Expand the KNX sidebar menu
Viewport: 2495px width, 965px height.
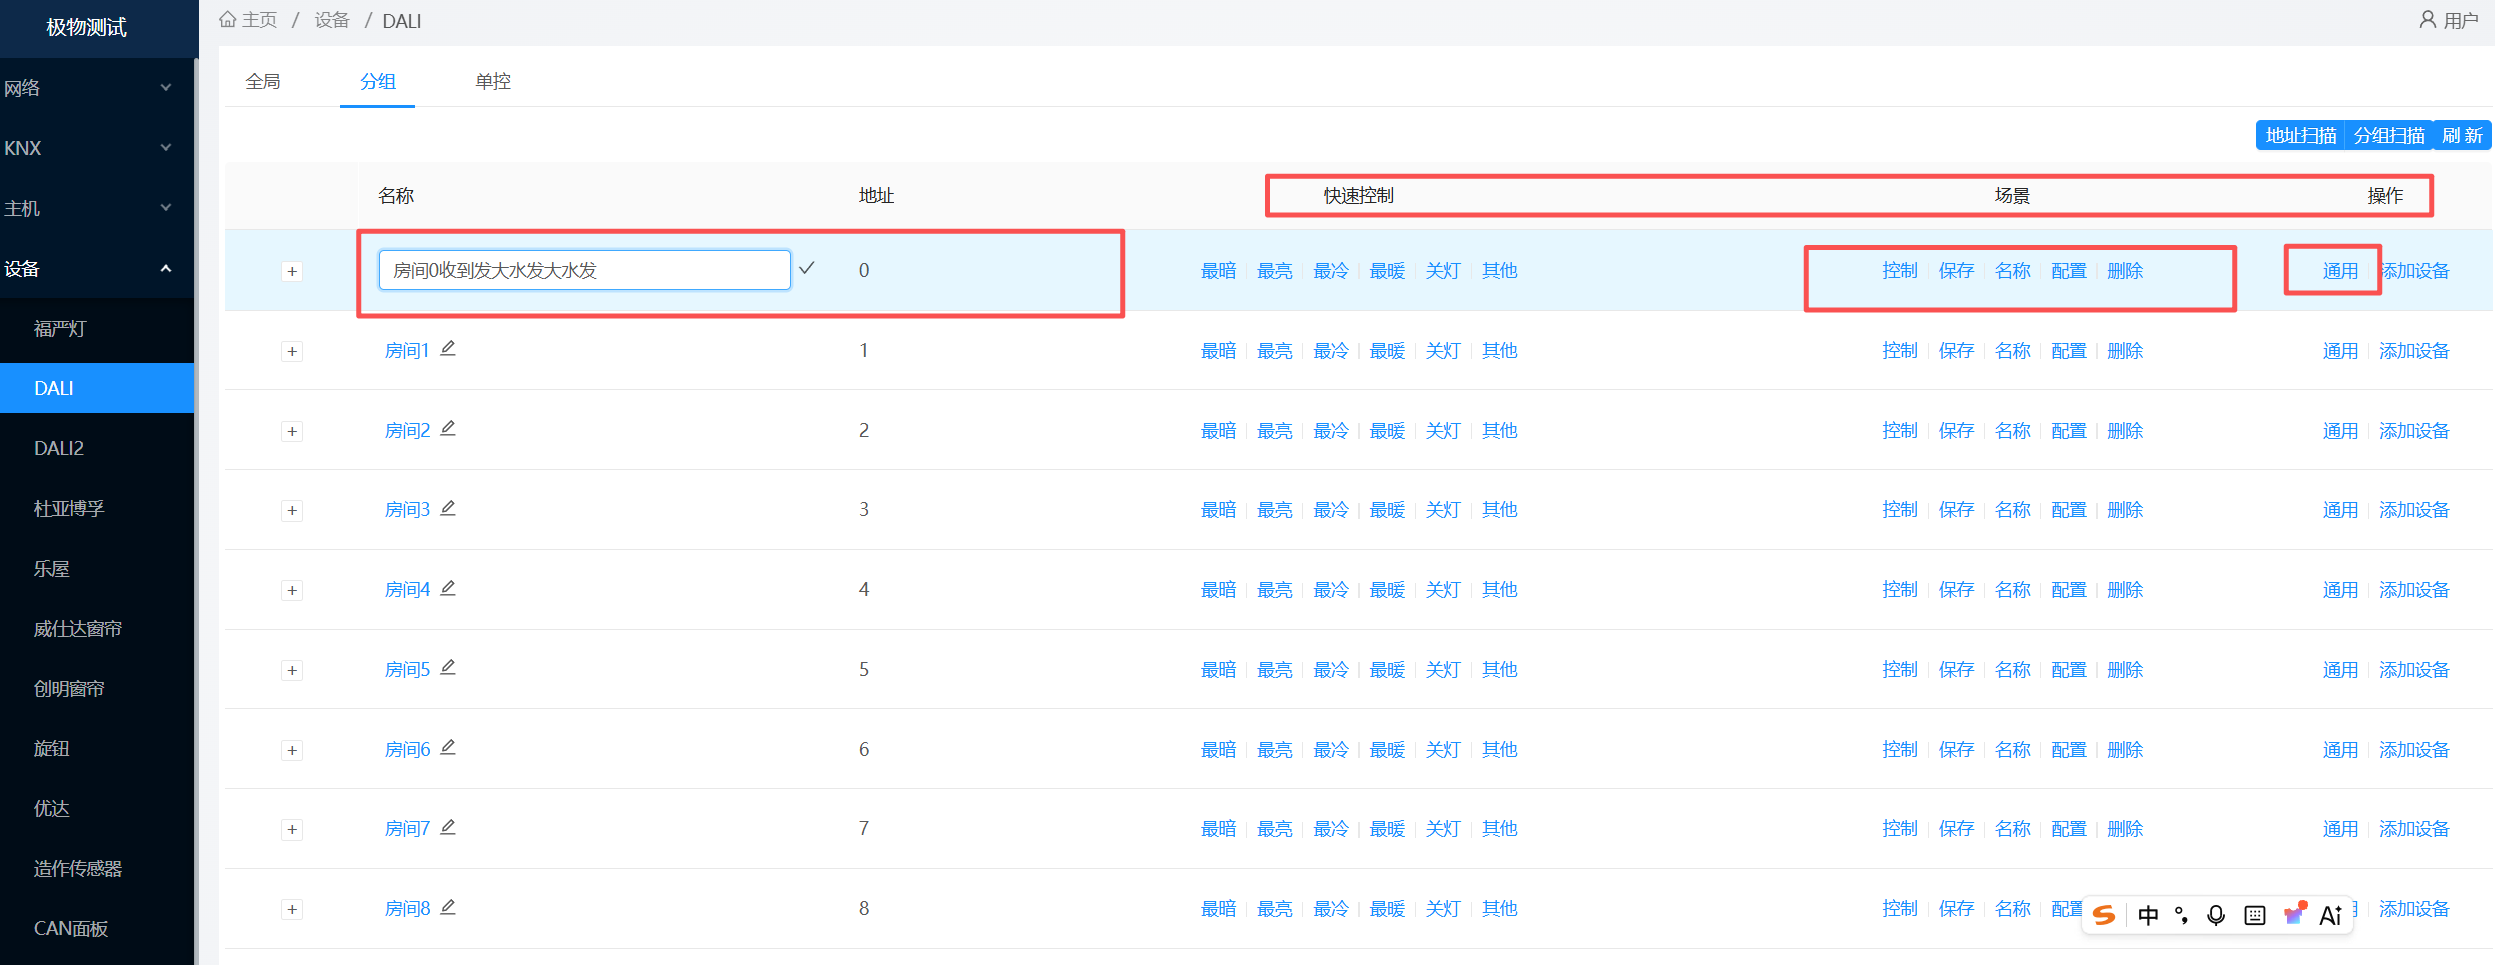(x=97, y=148)
